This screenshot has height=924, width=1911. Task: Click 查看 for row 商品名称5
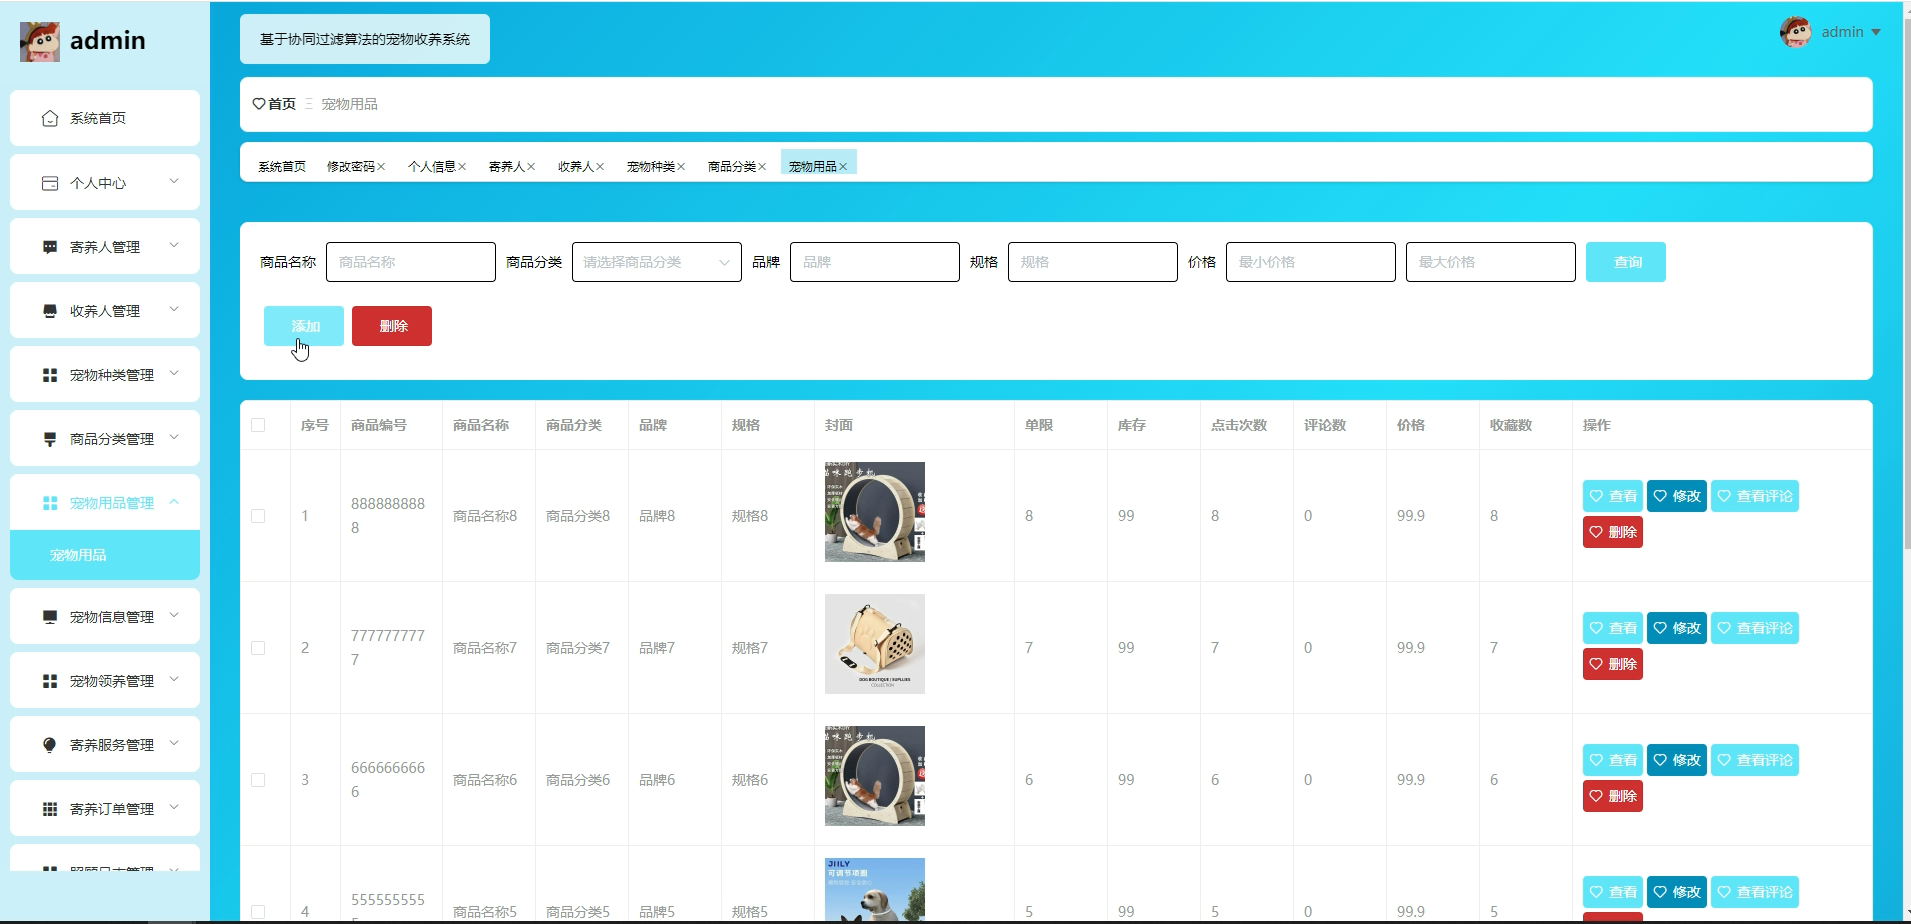[x=1613, y=892]
